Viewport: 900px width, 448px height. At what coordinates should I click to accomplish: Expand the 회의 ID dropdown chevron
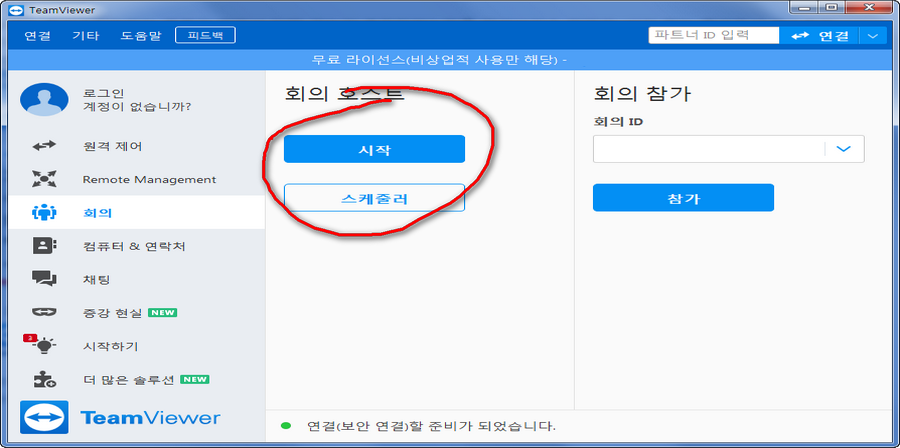click(843, 149)
